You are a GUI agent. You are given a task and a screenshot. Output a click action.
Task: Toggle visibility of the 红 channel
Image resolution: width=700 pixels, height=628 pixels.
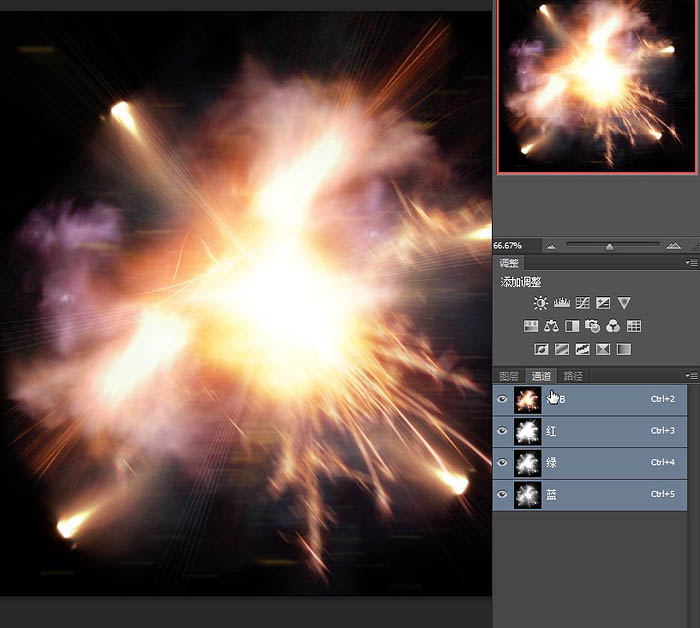502,431
